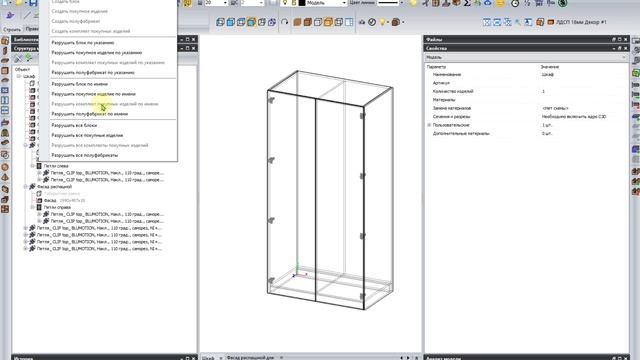Toggle the layer visibility bulb beside 'Модель'

click(x=285, y=3)
